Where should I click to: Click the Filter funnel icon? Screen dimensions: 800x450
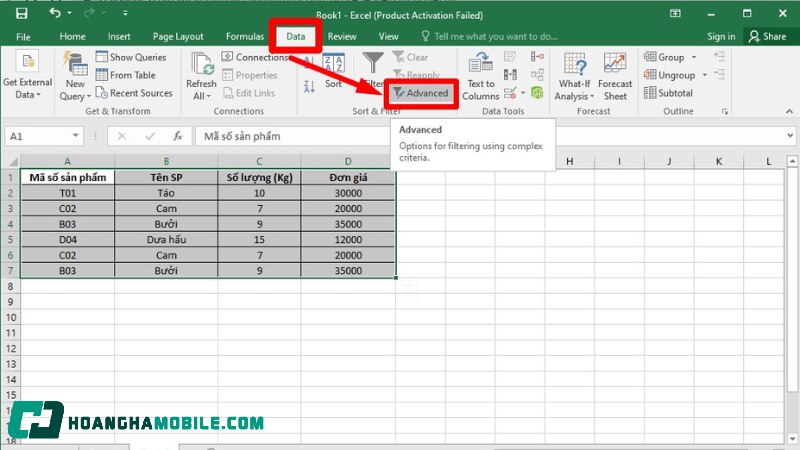[372, 63]
